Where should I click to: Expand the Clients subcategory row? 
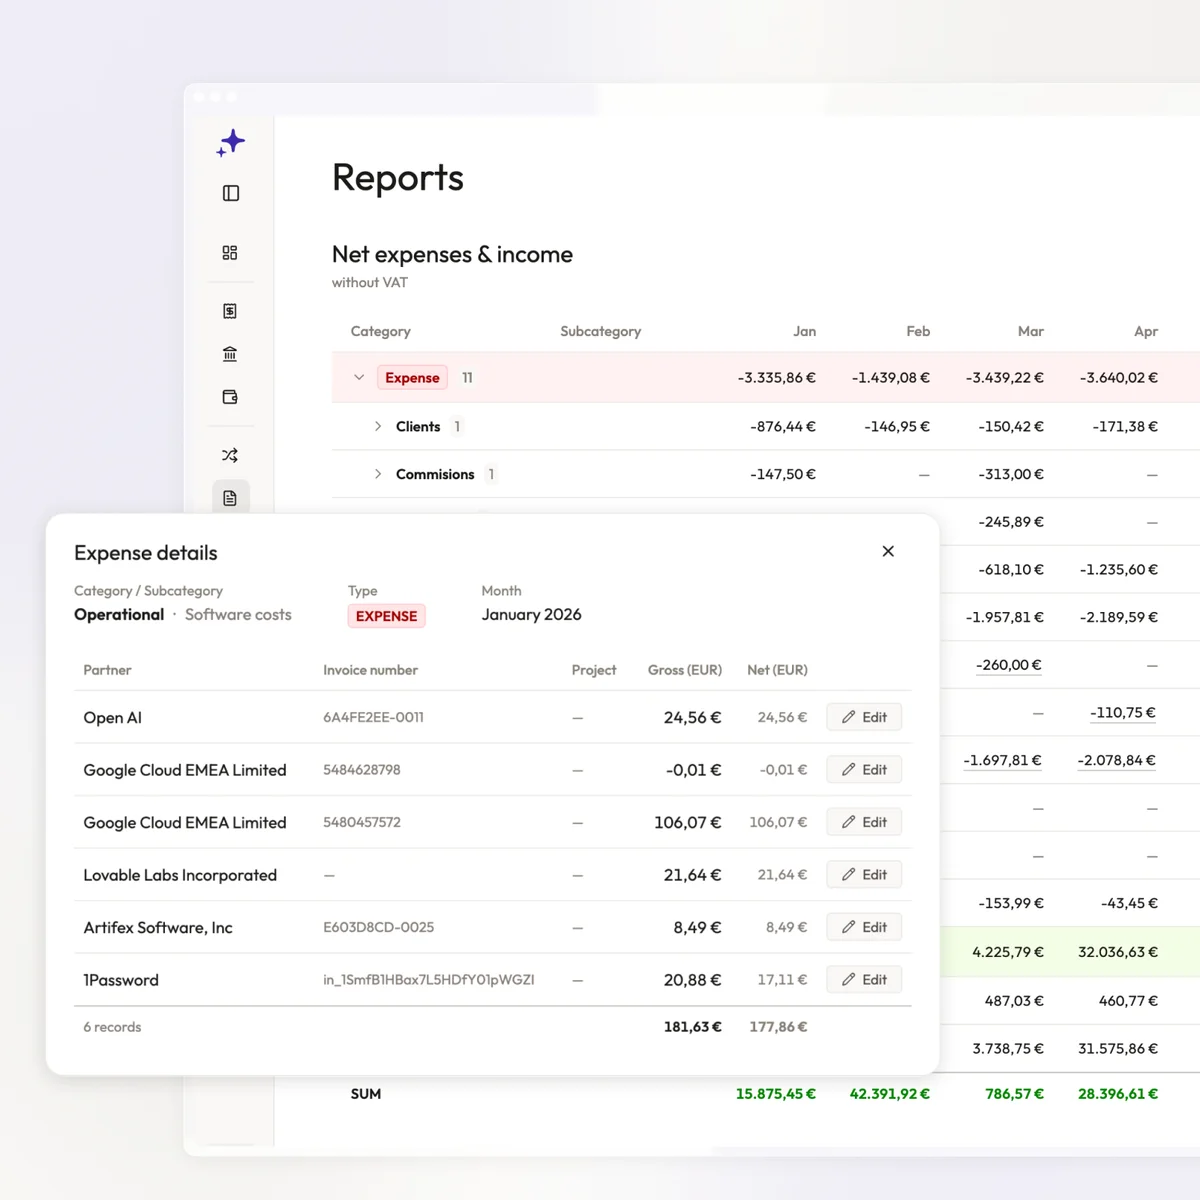coord(378,426)
